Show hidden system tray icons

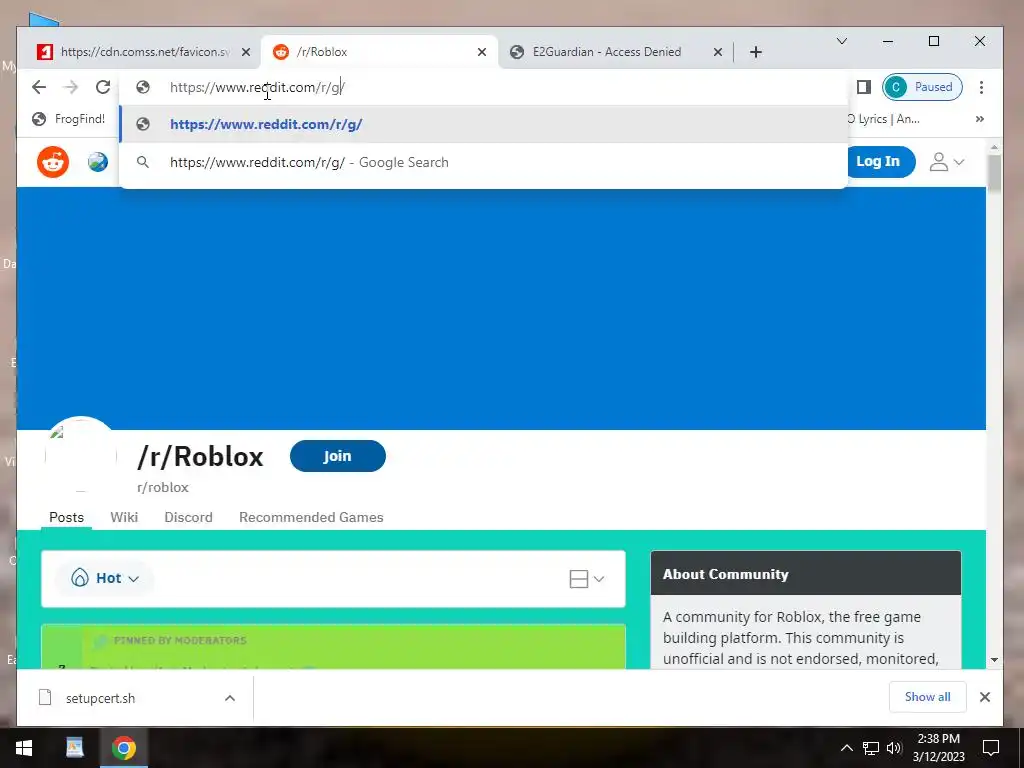coord(846,748)
